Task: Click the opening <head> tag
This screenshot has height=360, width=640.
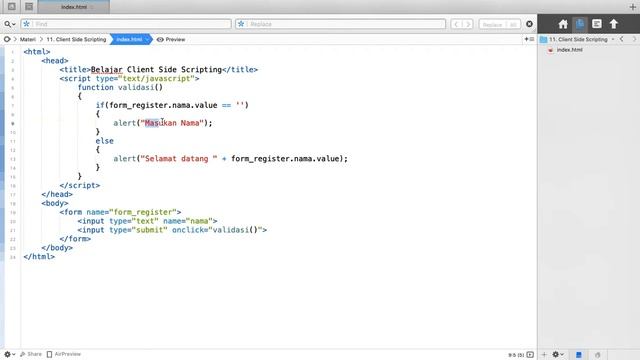Action: pos(55,61)
